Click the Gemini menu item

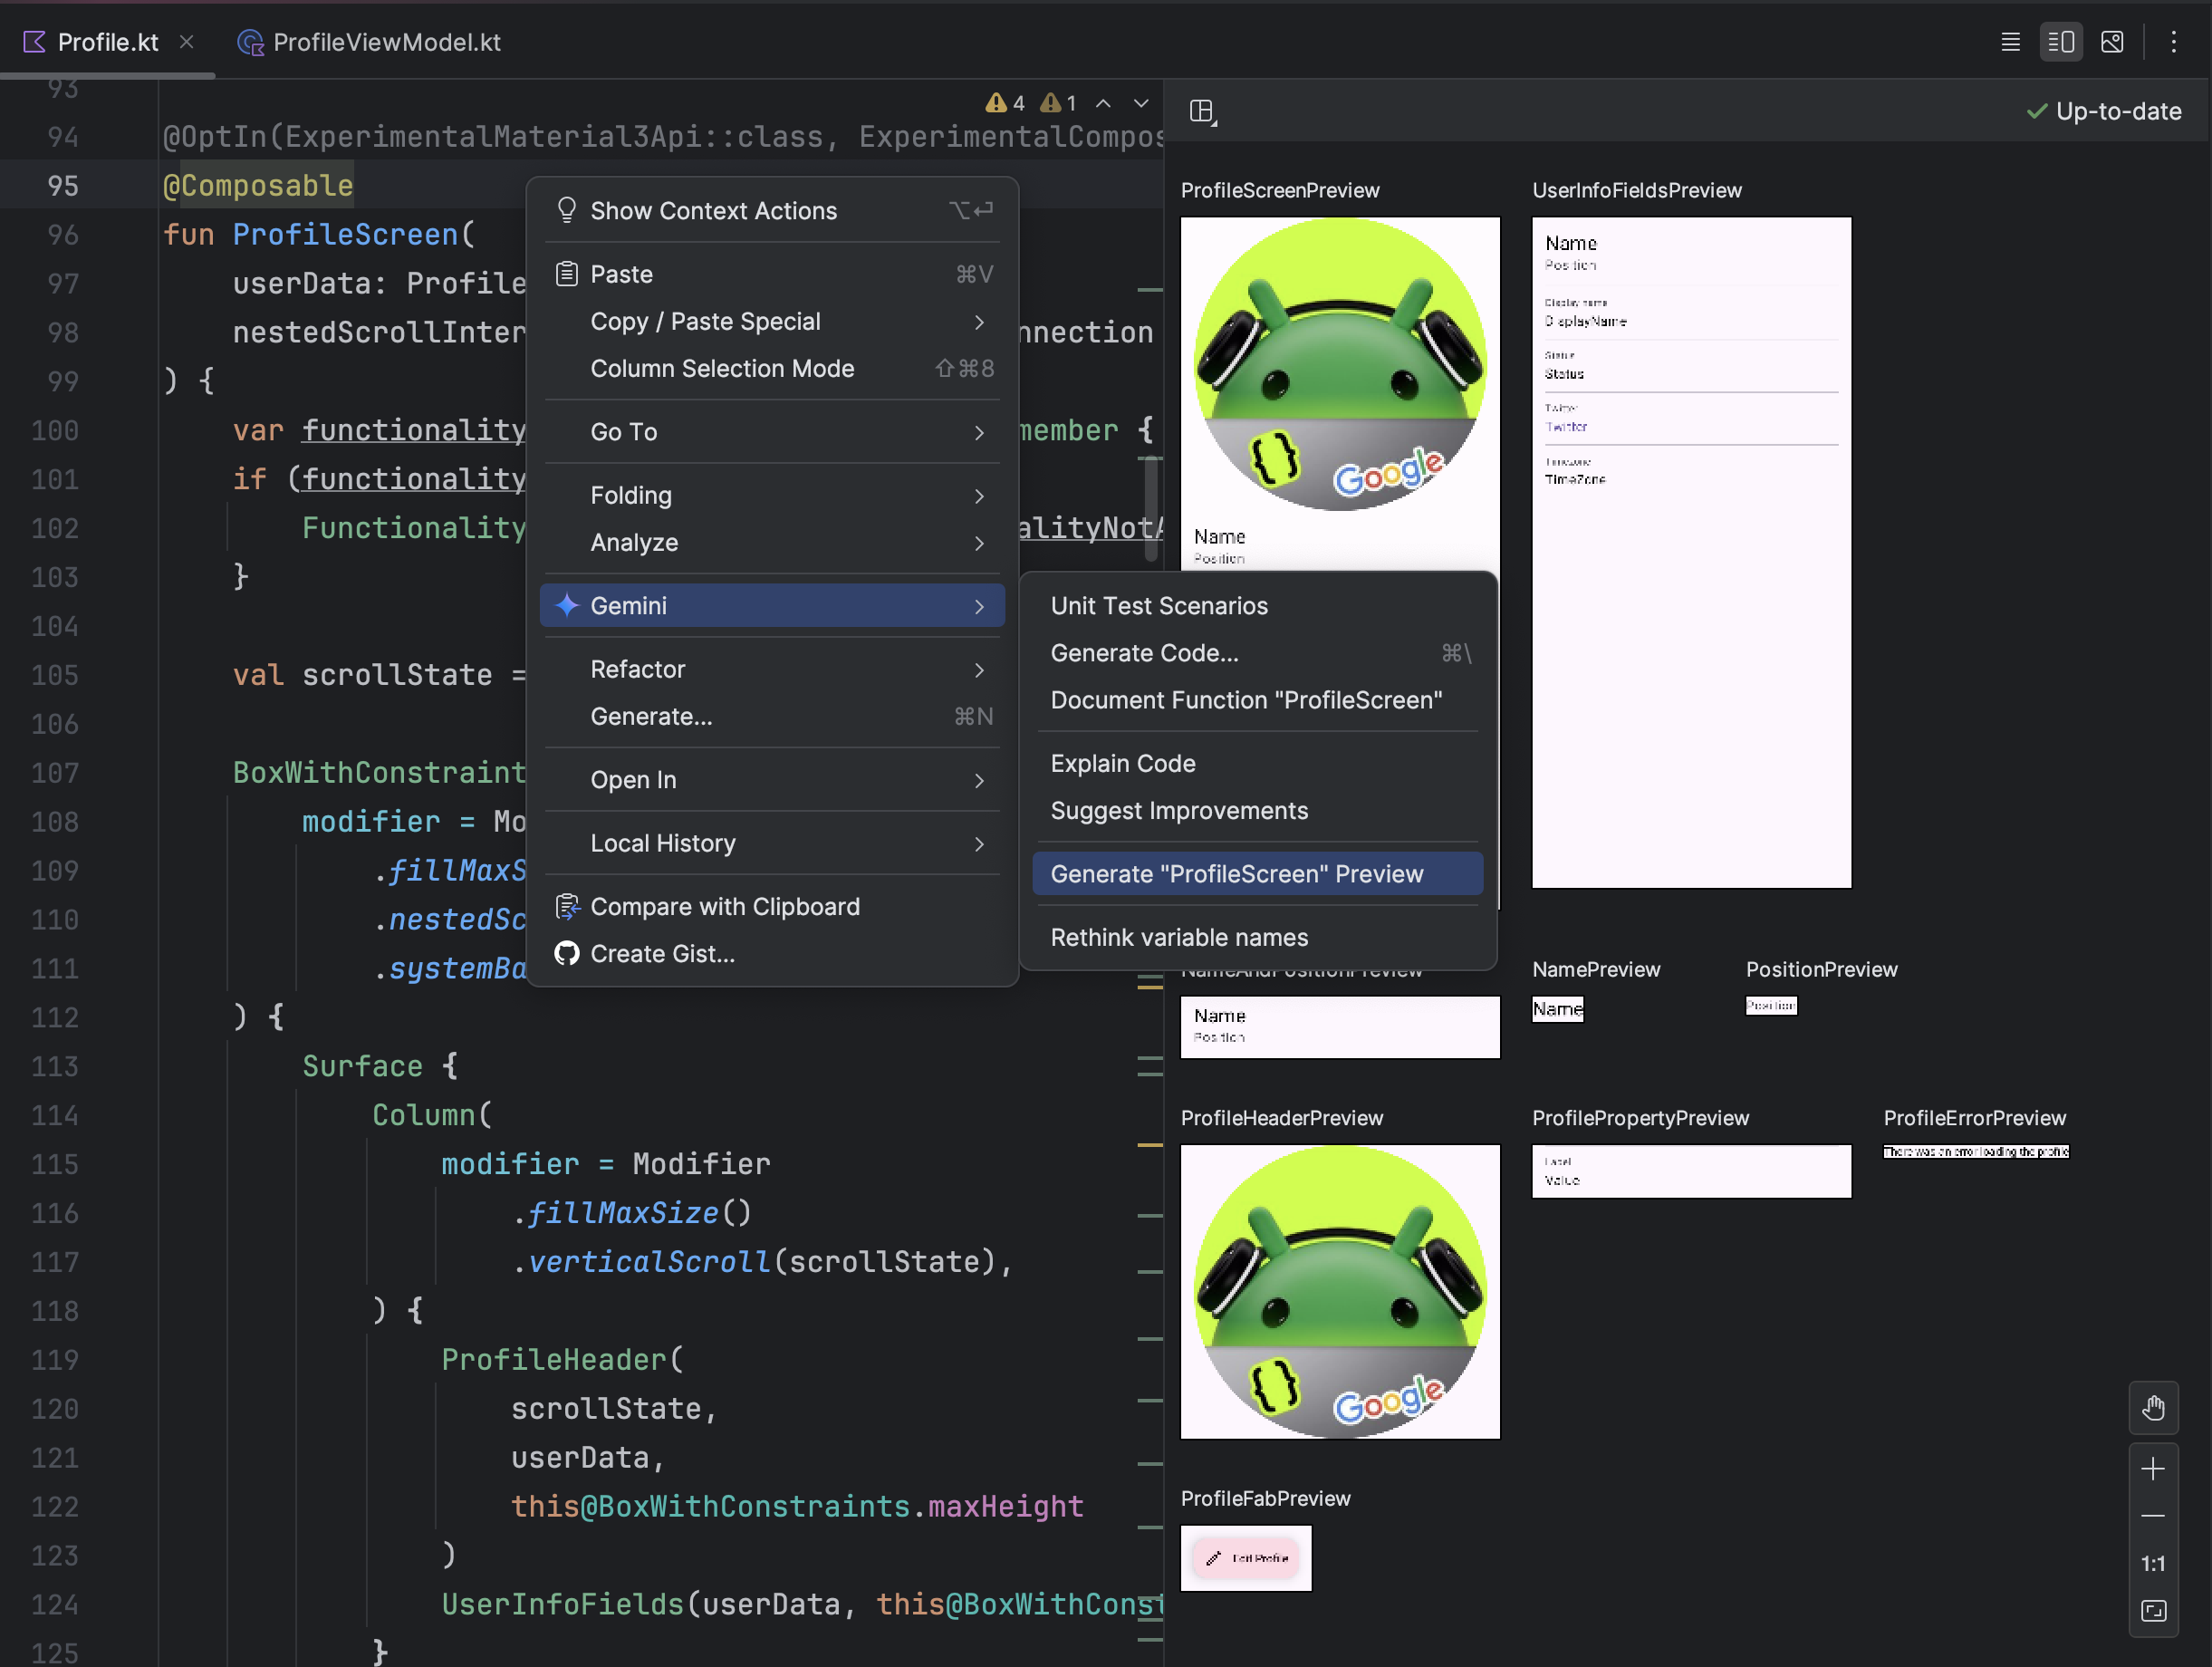tap(774, 606)
